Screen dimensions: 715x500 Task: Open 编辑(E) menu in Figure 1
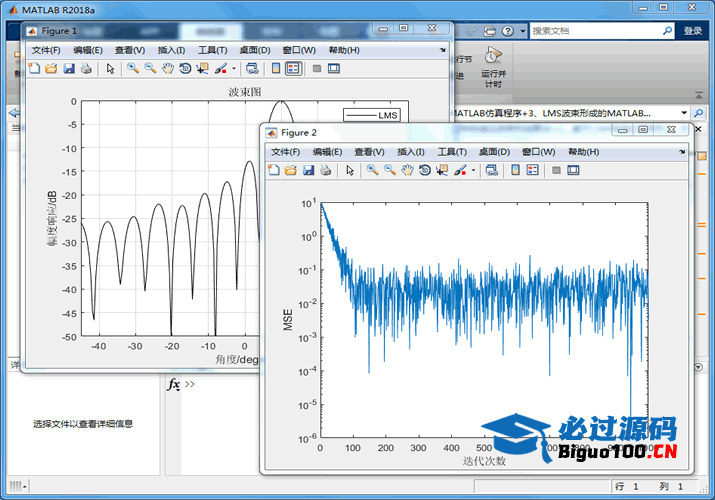coord(88,50)
